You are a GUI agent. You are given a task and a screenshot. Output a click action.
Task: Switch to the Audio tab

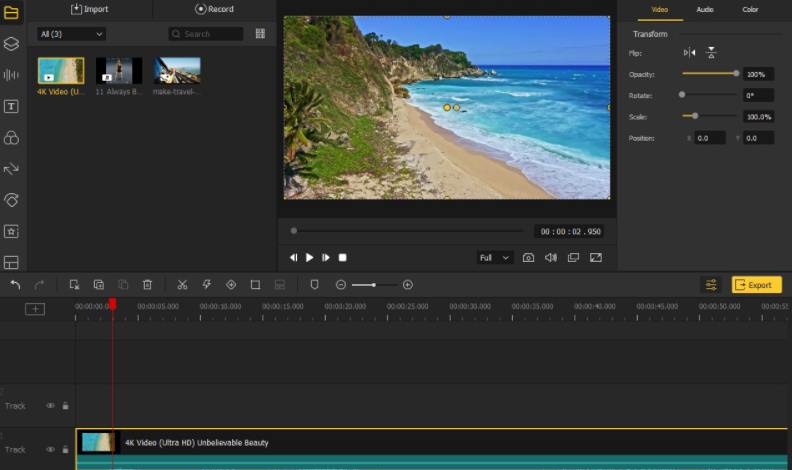(x=705, y=10)
